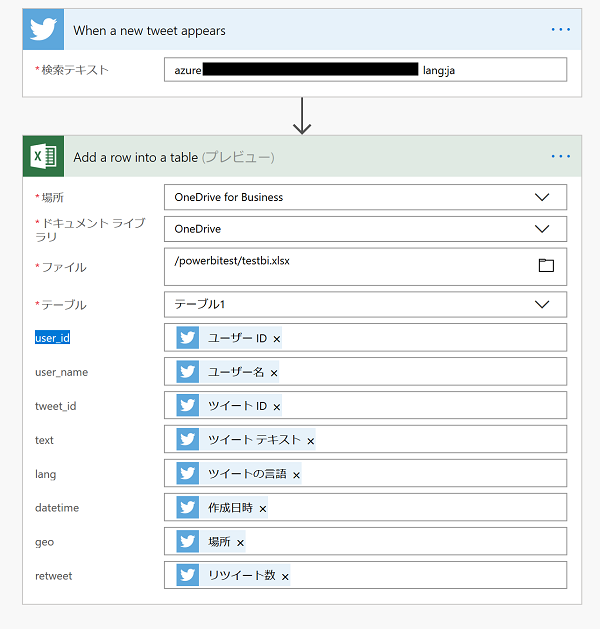Image resolution: width=600 pixels, height=629 pixels.
Task: Click the 場所 field label
Action: 53,197
